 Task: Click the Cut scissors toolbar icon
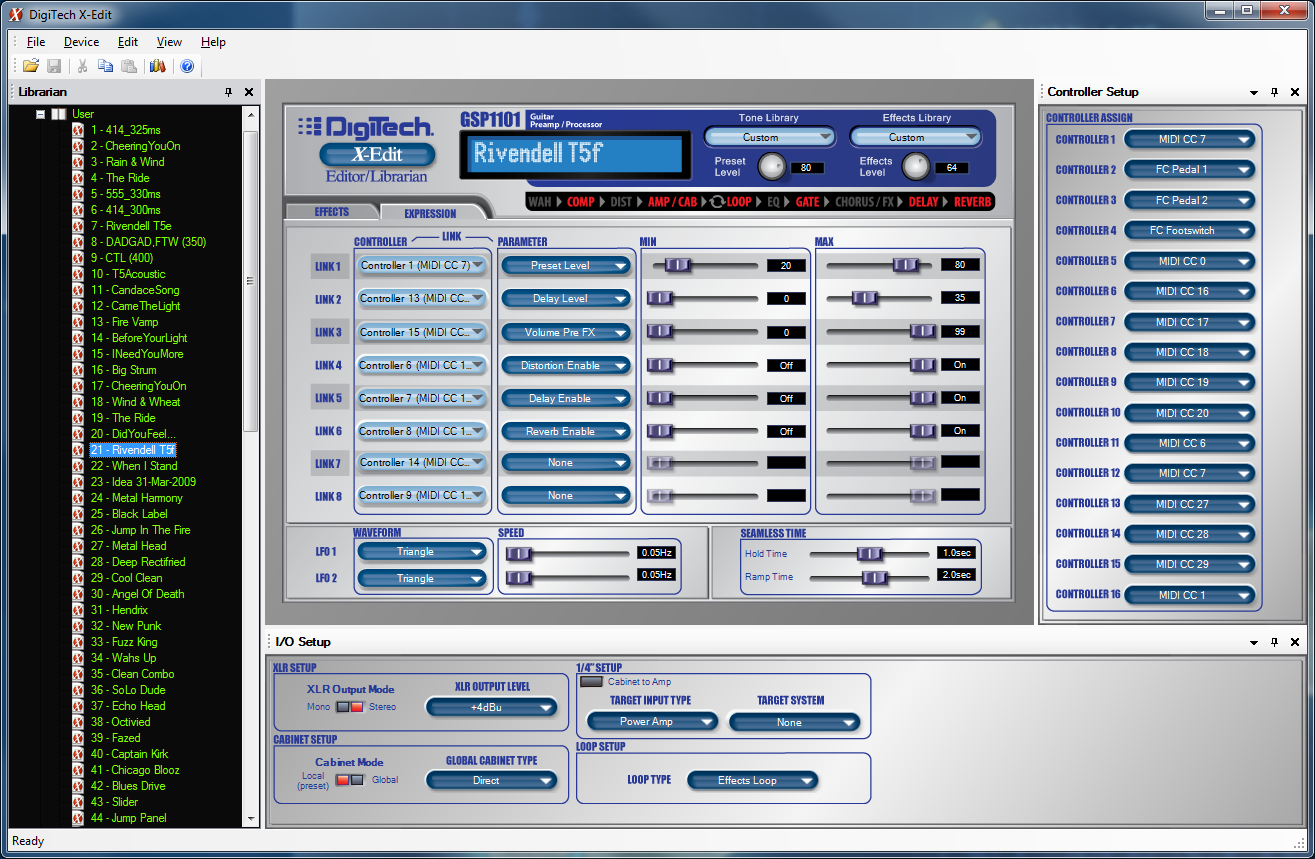83,66
